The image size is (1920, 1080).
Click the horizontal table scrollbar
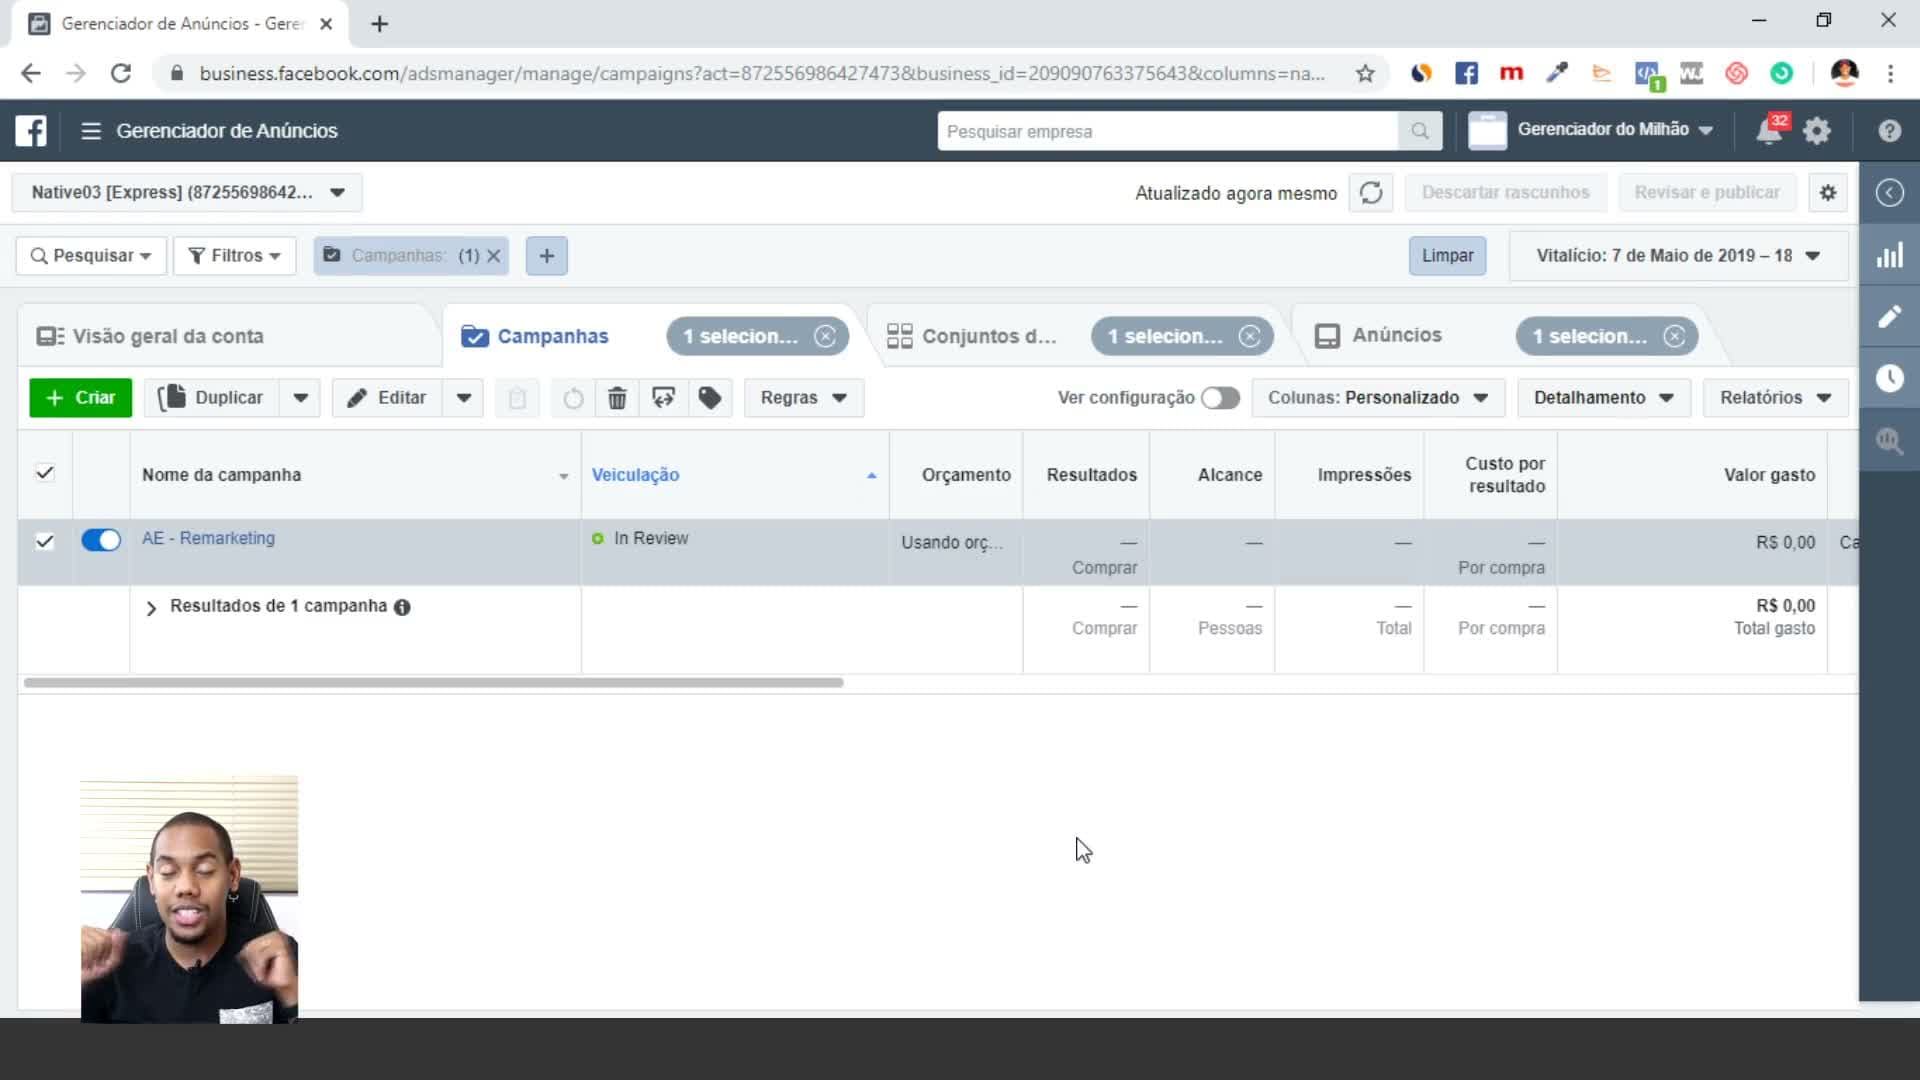pyautogui.click(x=433, y=683)
